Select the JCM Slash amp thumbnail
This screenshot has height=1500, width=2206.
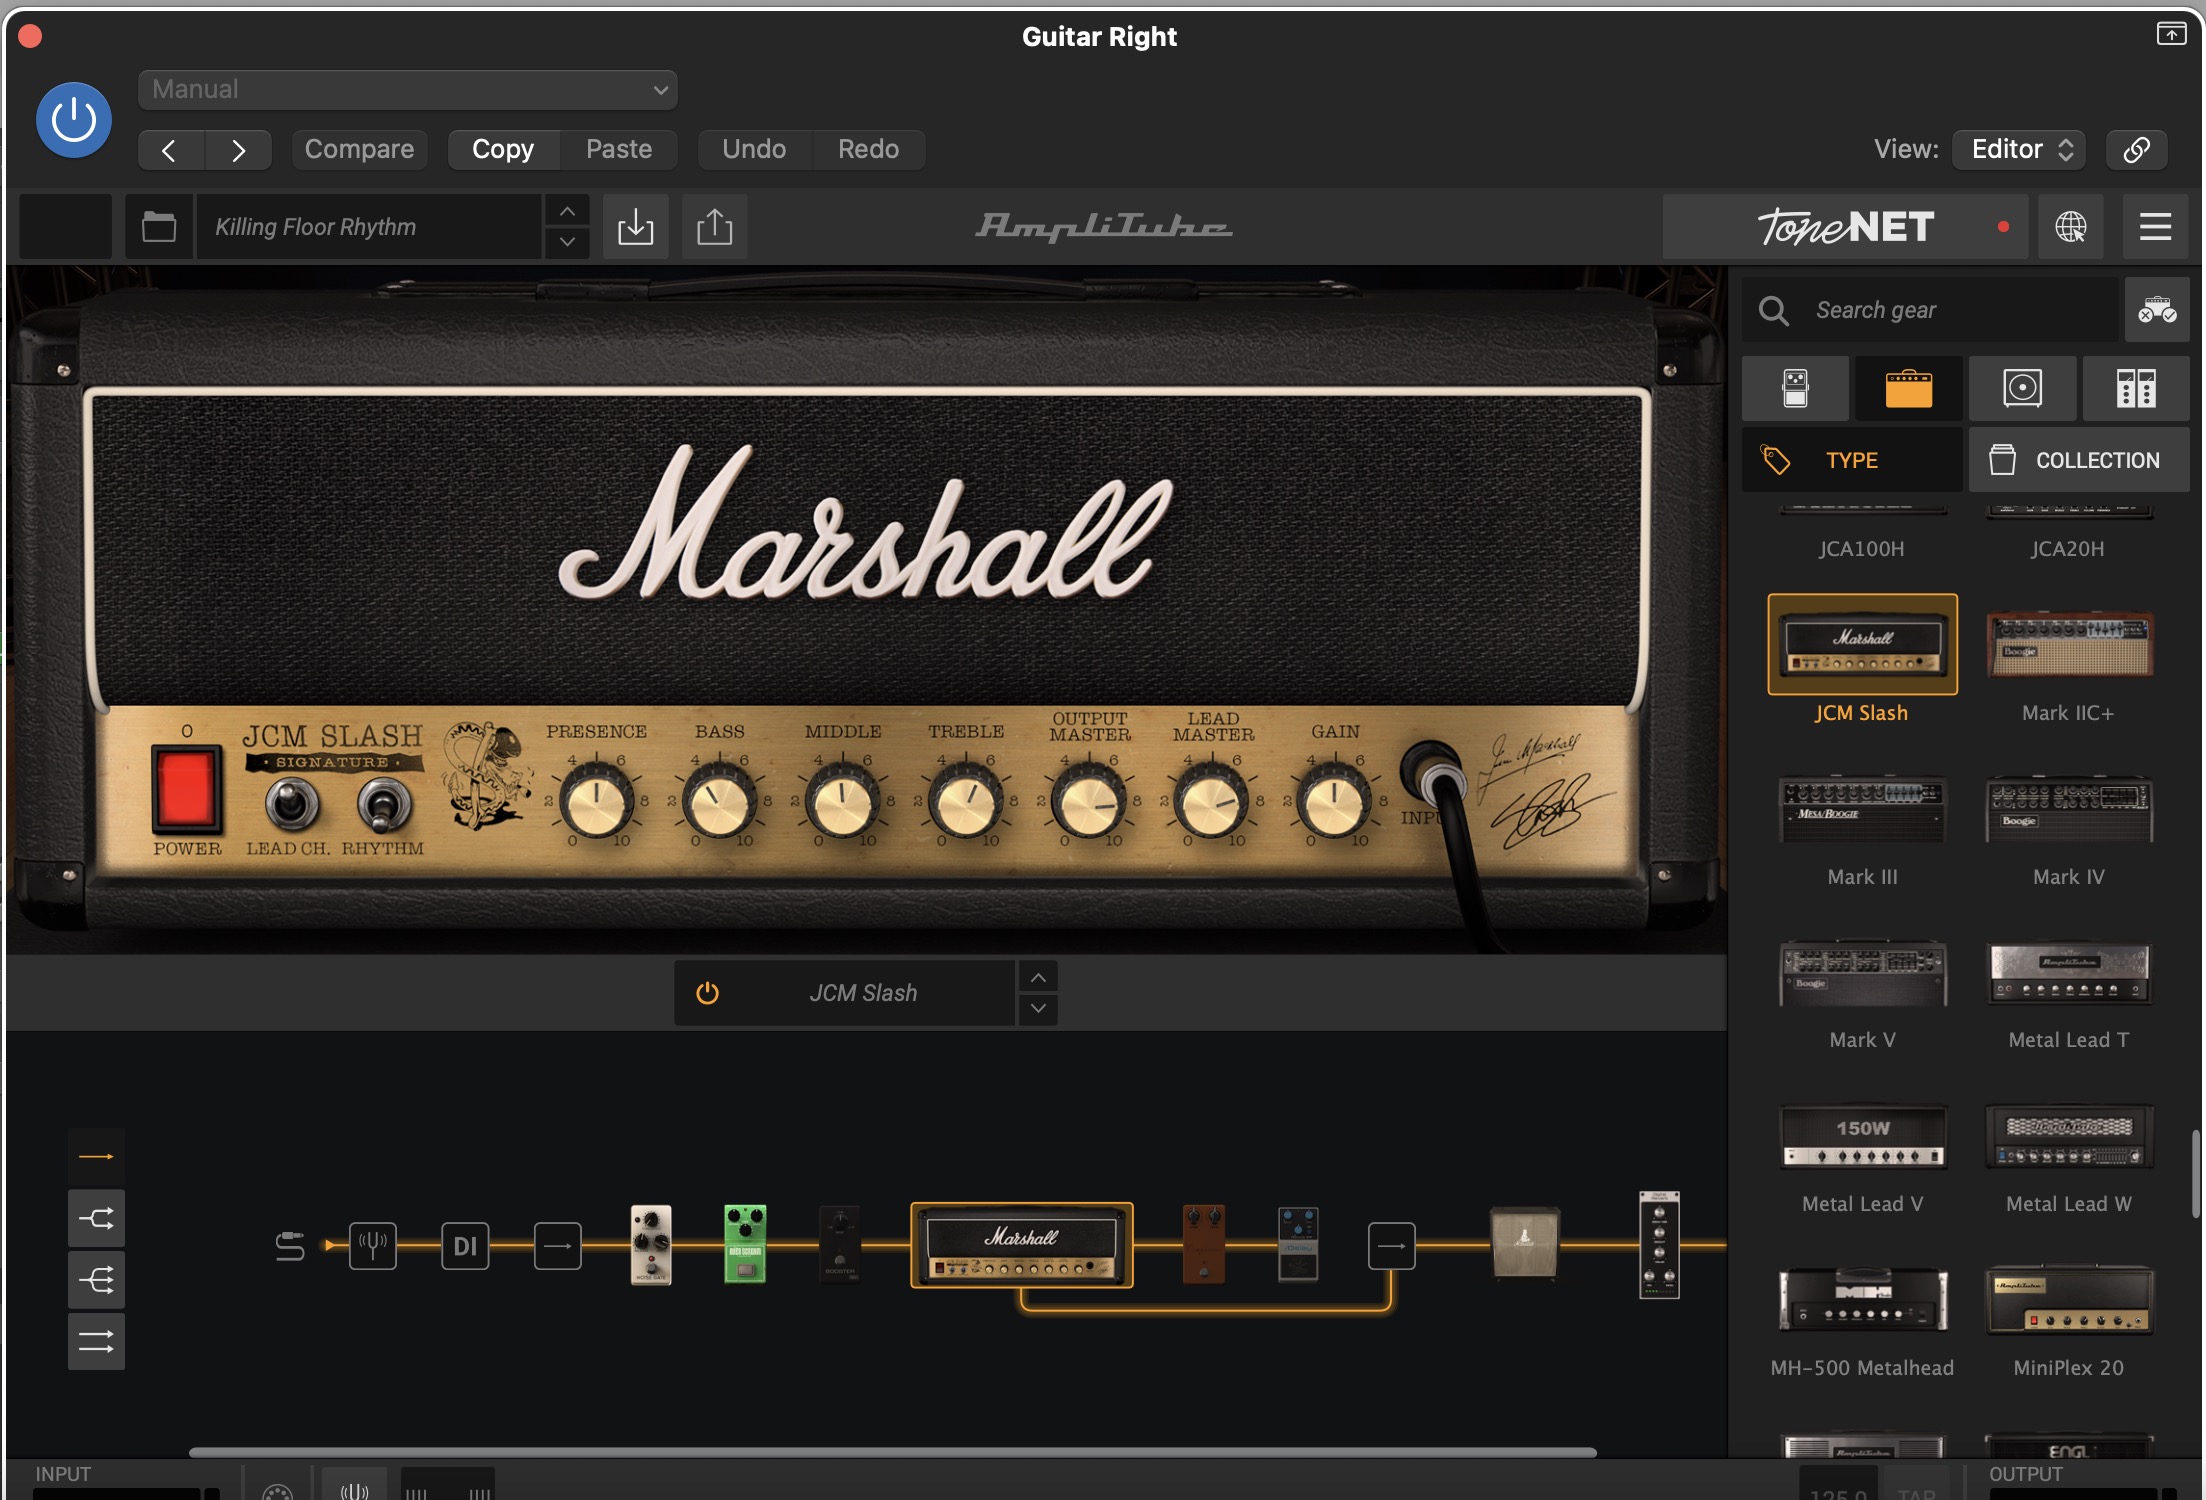pos(1862,645)
